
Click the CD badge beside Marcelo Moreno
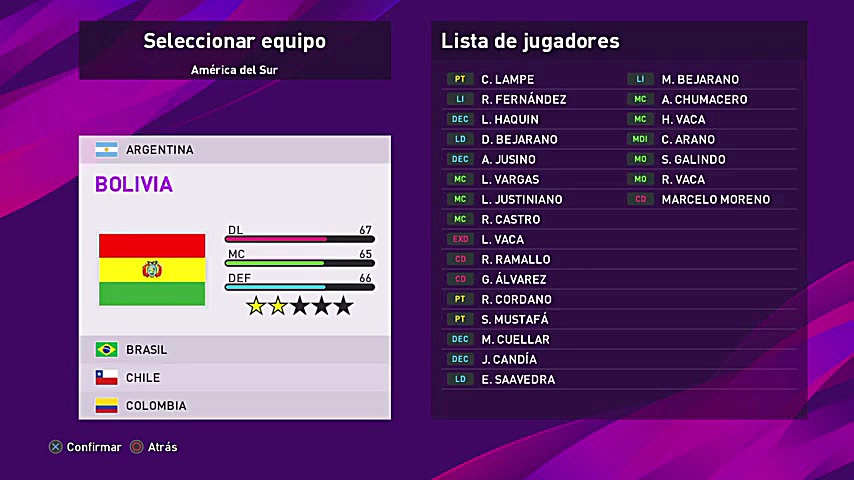(640, 199)
